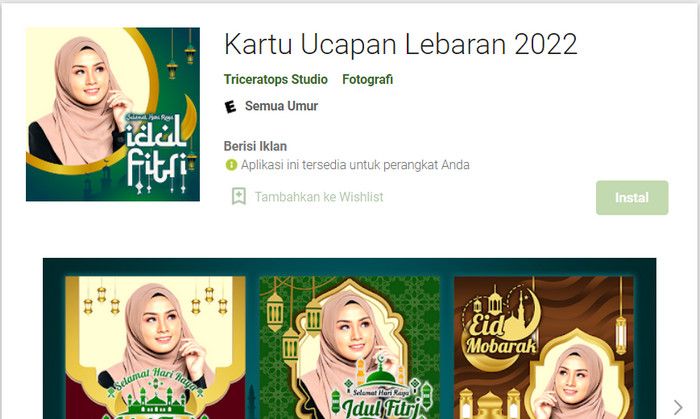
Task: Click the Berisi Iklan label
Action: pos(255,146)
